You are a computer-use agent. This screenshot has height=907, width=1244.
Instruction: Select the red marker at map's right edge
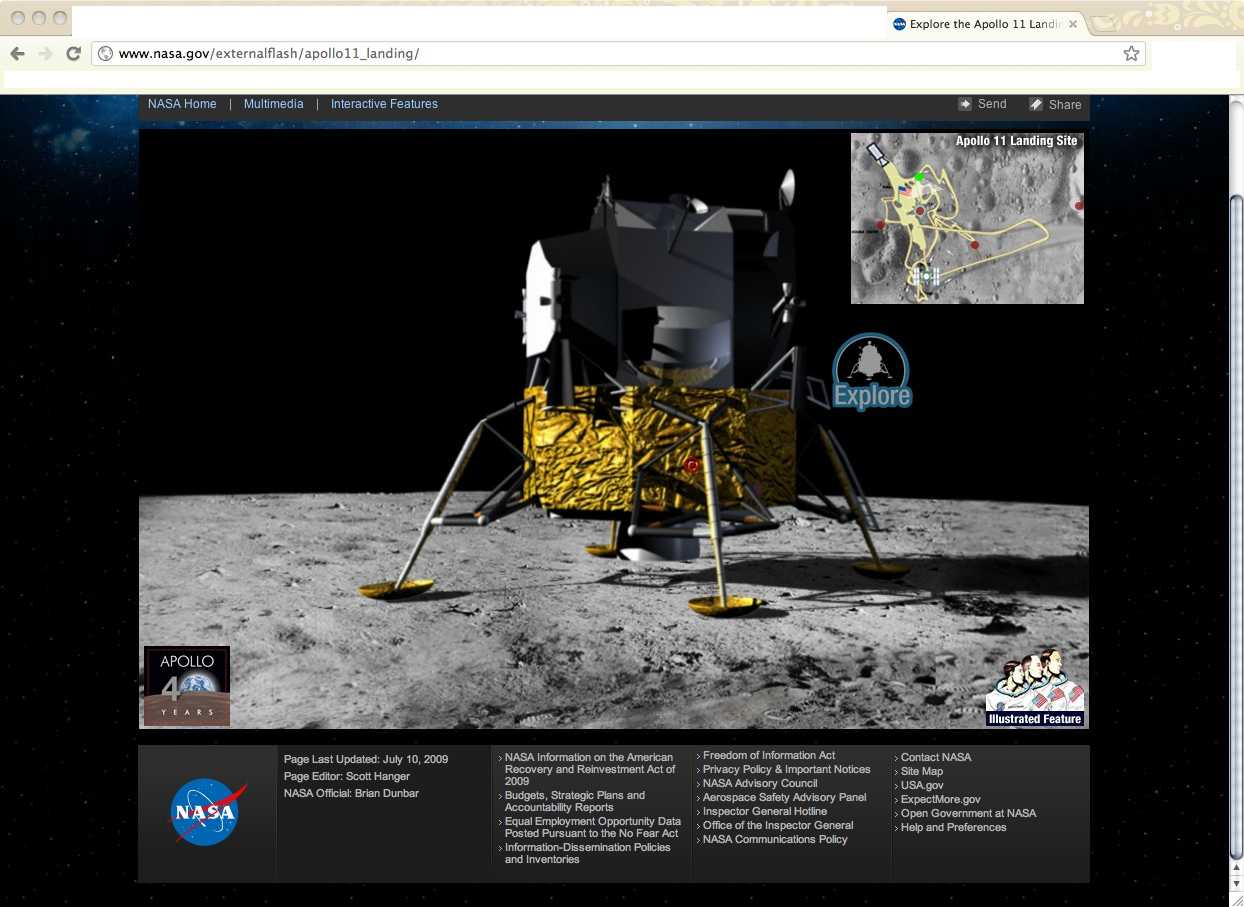pos(1079,206)
